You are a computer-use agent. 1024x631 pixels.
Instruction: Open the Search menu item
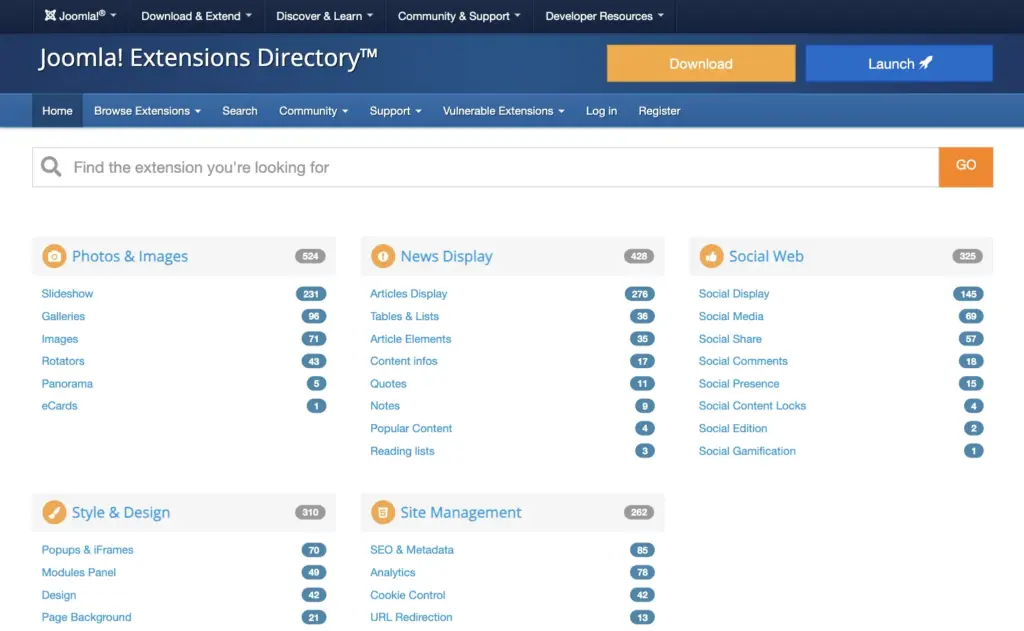(240, 111)
